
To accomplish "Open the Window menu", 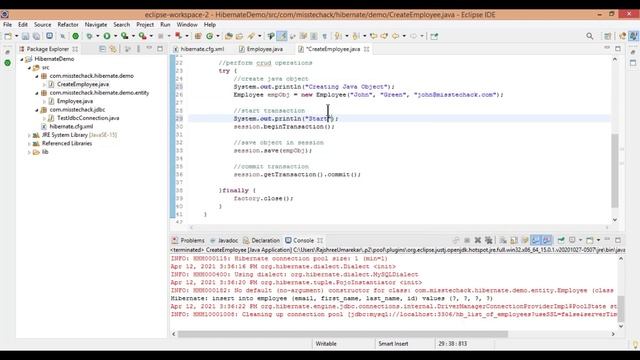I will [187, 24].
